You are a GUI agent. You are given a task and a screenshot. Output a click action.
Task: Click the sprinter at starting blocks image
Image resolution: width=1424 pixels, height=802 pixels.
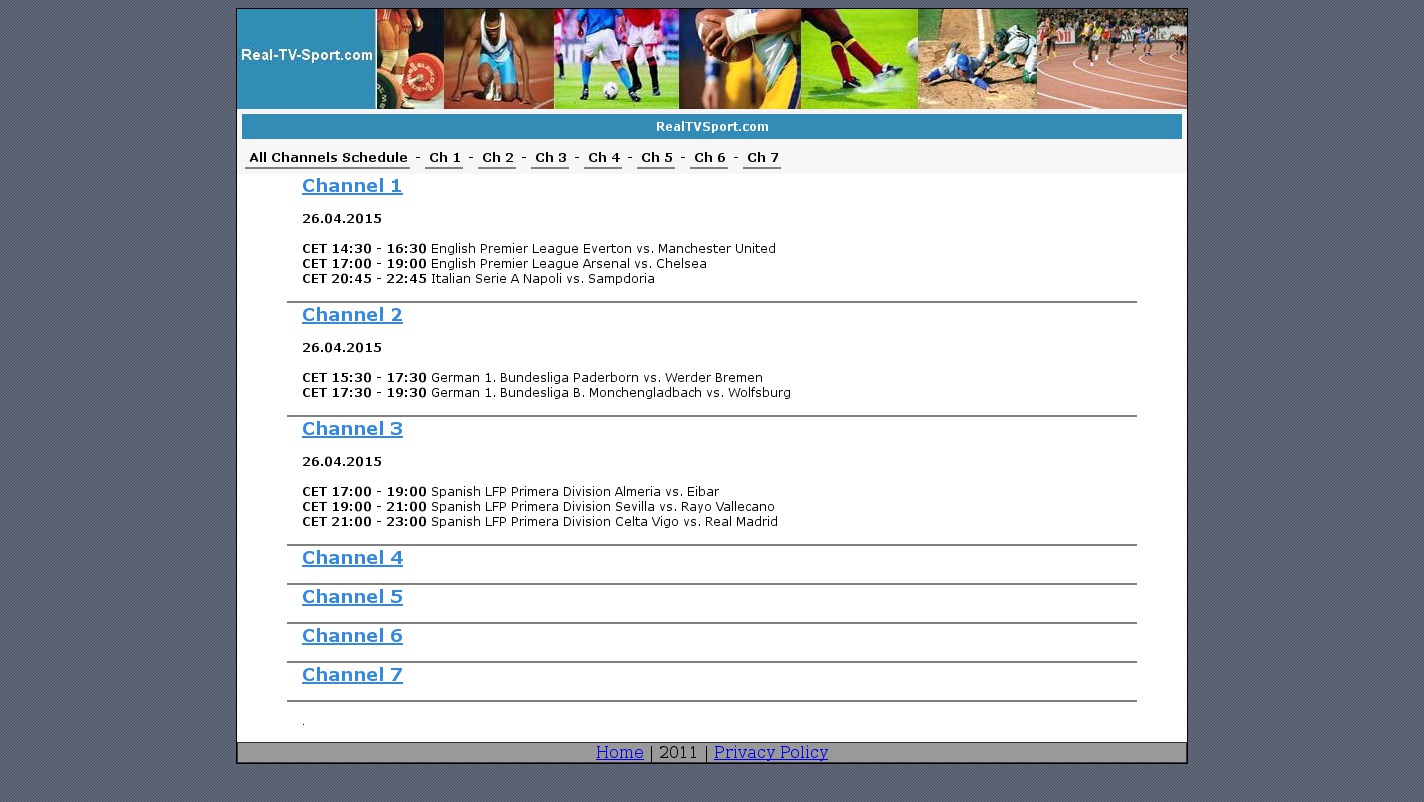click(498, 59)
